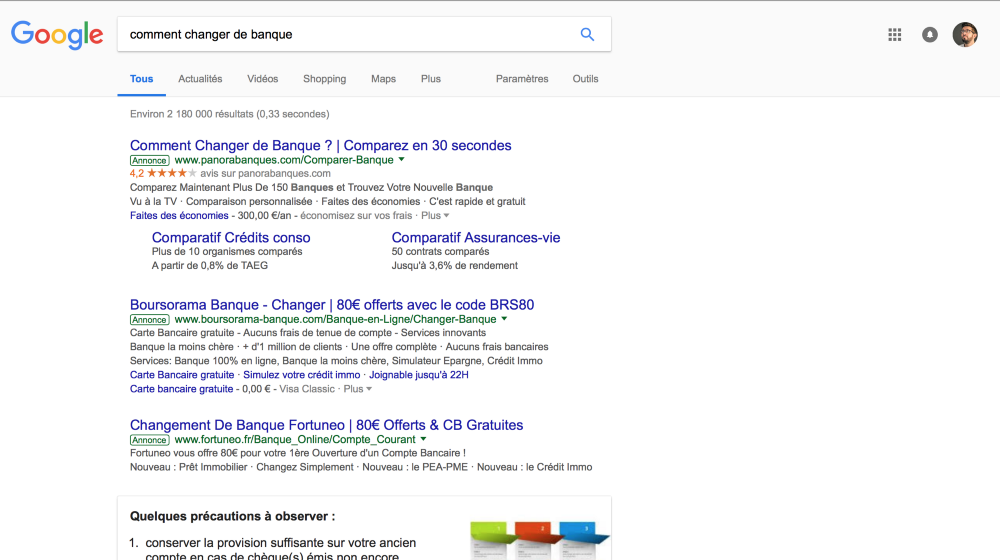Click '50 contrats comparés' text

(441, 251)
